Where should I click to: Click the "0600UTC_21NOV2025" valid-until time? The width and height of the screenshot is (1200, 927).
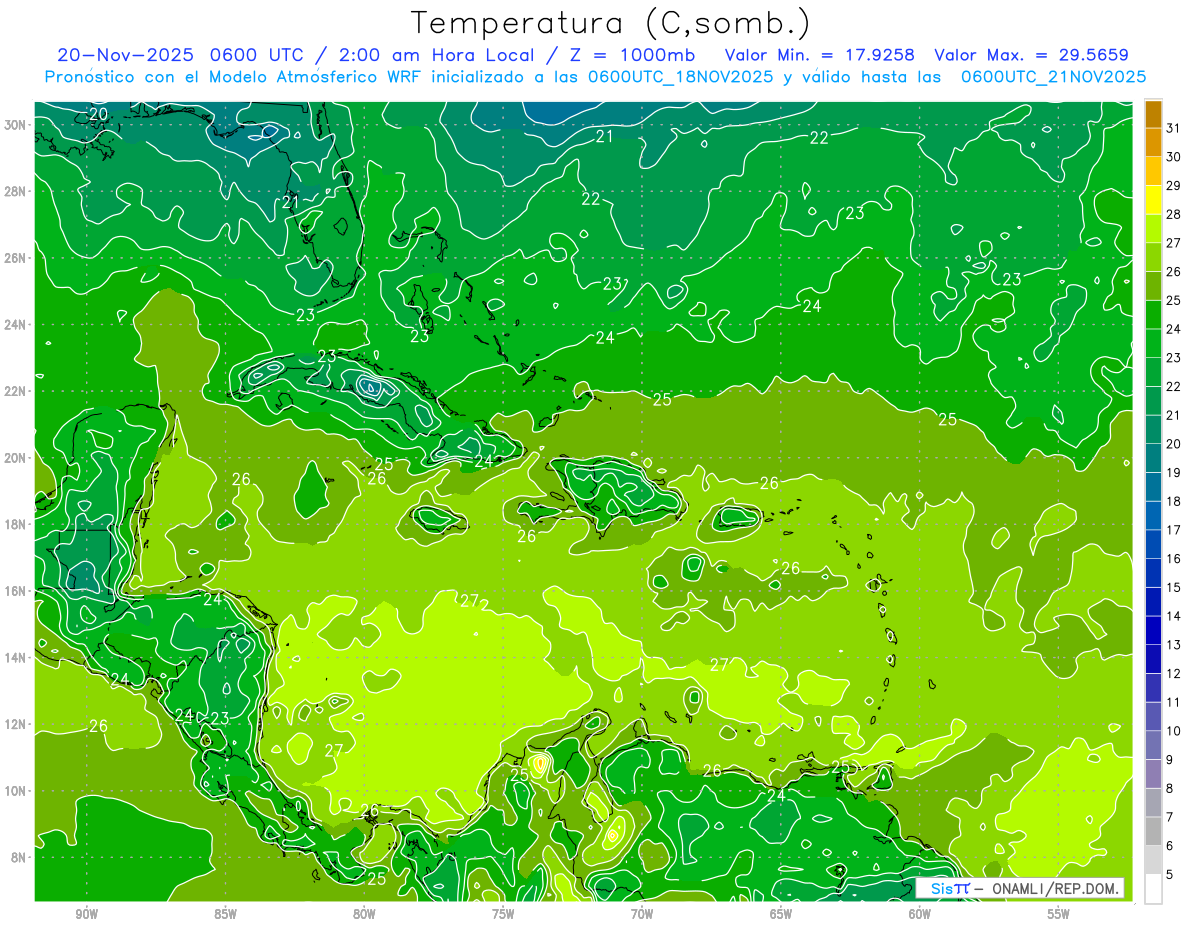(x=1053, y=76)
